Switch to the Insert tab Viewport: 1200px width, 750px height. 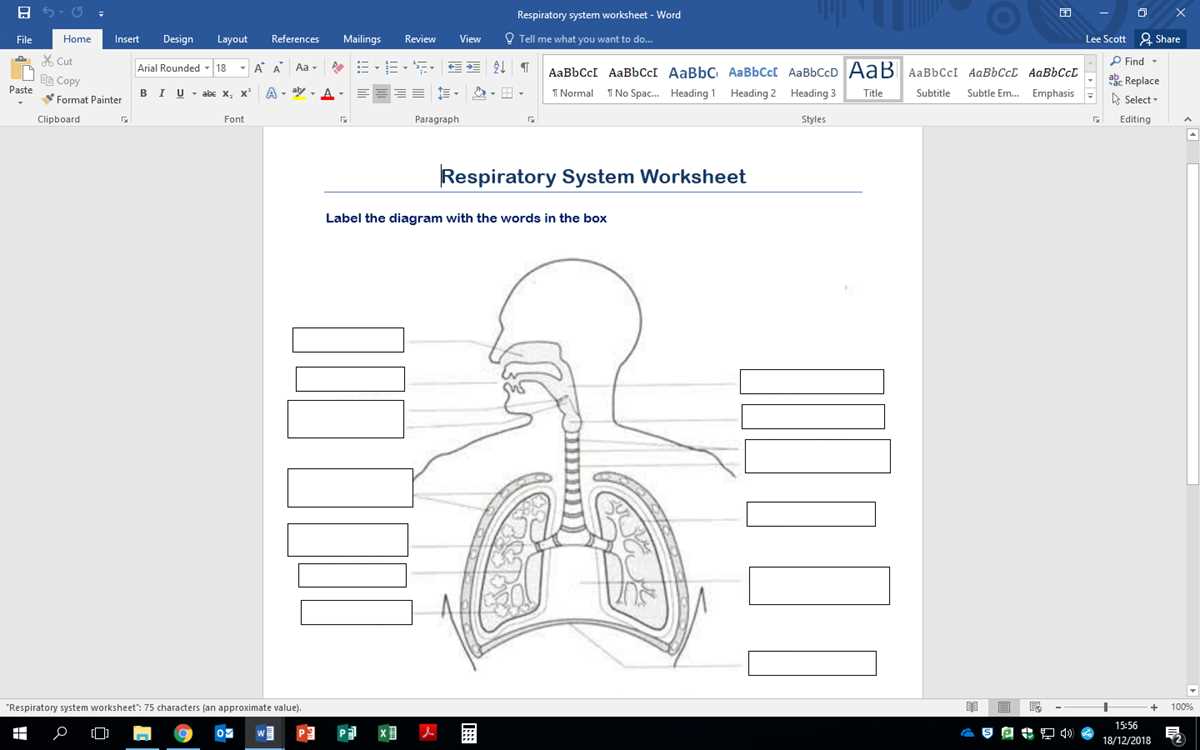coord(127,39)
